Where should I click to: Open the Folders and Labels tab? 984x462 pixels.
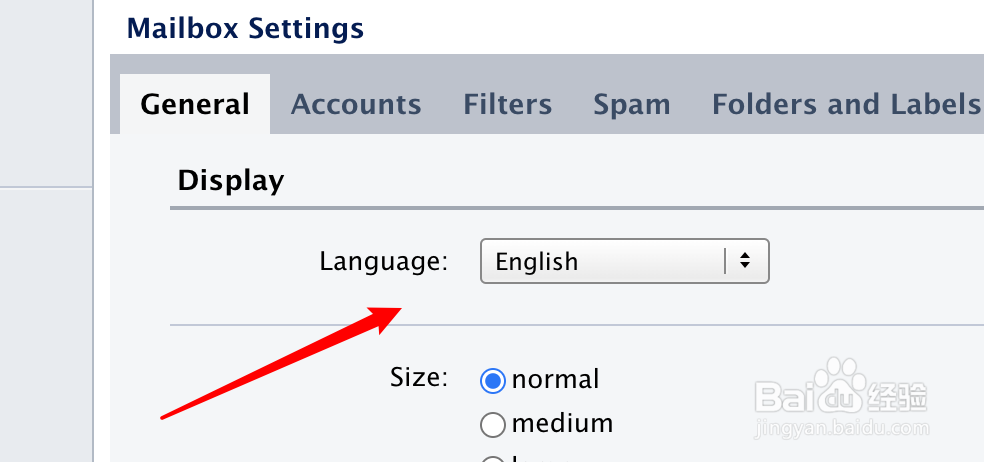[846, 104]
